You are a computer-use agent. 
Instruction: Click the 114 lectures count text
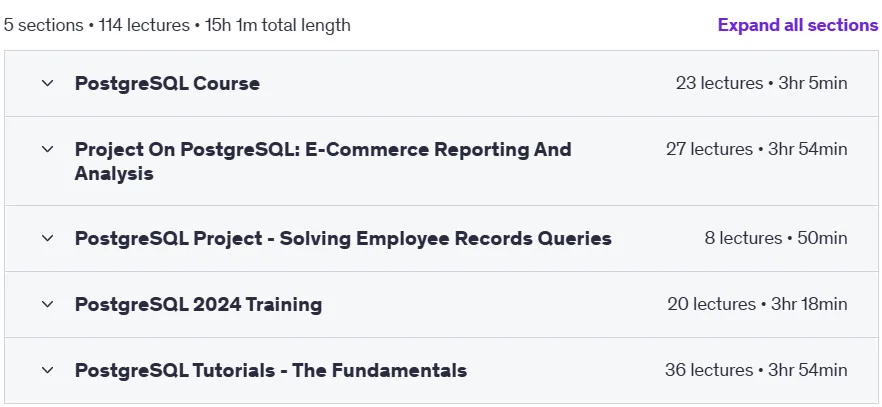click(144, 25)
